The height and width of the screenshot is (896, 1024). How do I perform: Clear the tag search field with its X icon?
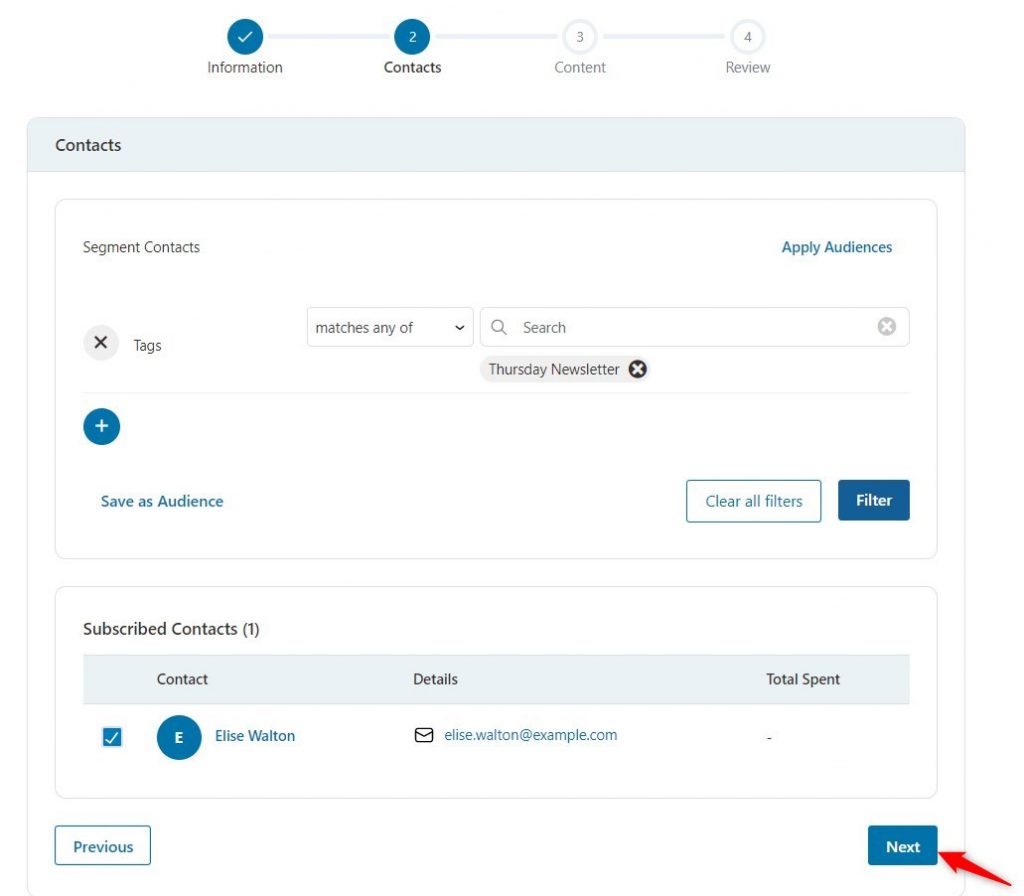[886, 326]
